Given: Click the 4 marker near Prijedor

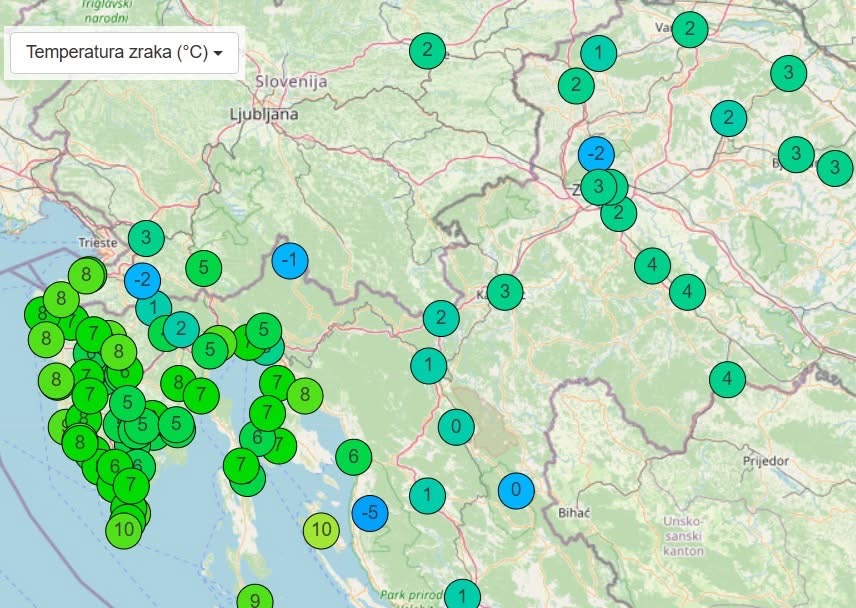Looking at the screenshot, I should 726,381.
